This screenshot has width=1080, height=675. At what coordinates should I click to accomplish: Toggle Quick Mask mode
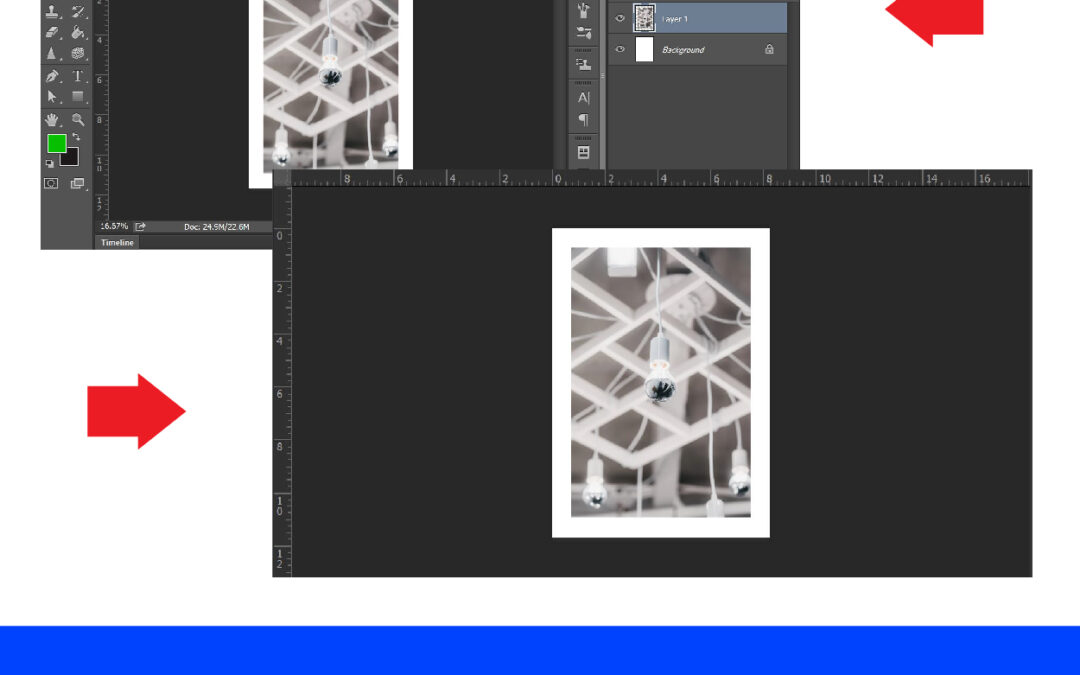click(51, 183)
